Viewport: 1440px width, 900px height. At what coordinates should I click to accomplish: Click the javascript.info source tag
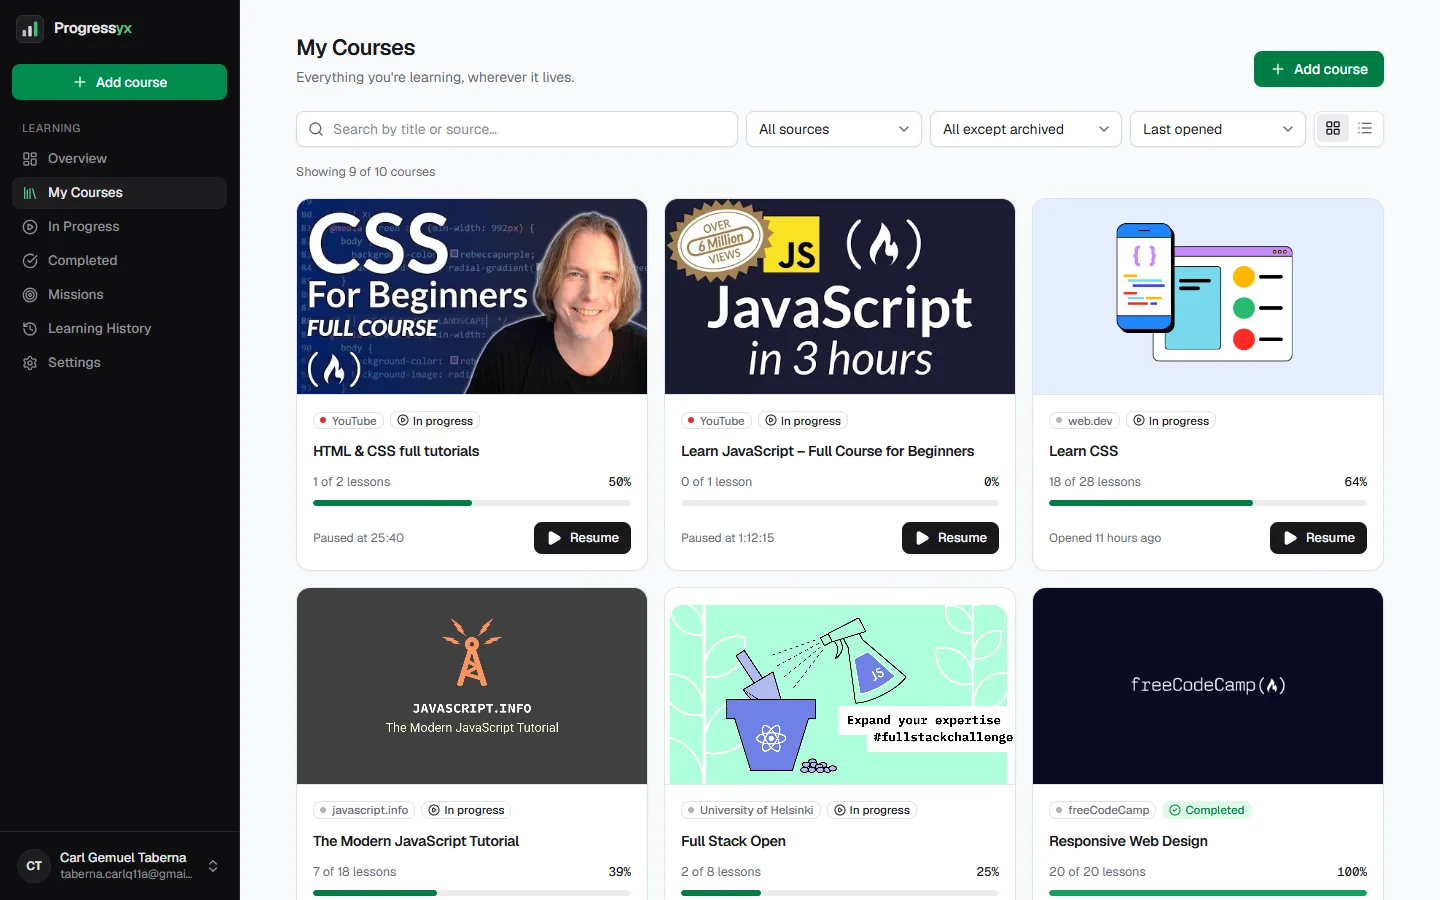tap(364, 810)
